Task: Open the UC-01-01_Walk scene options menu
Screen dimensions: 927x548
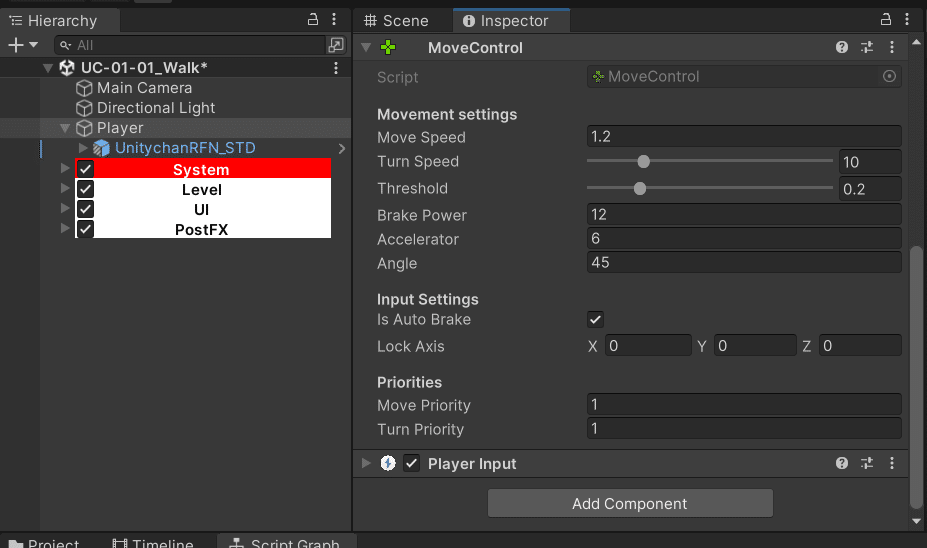Action: [x=336, y=68]
